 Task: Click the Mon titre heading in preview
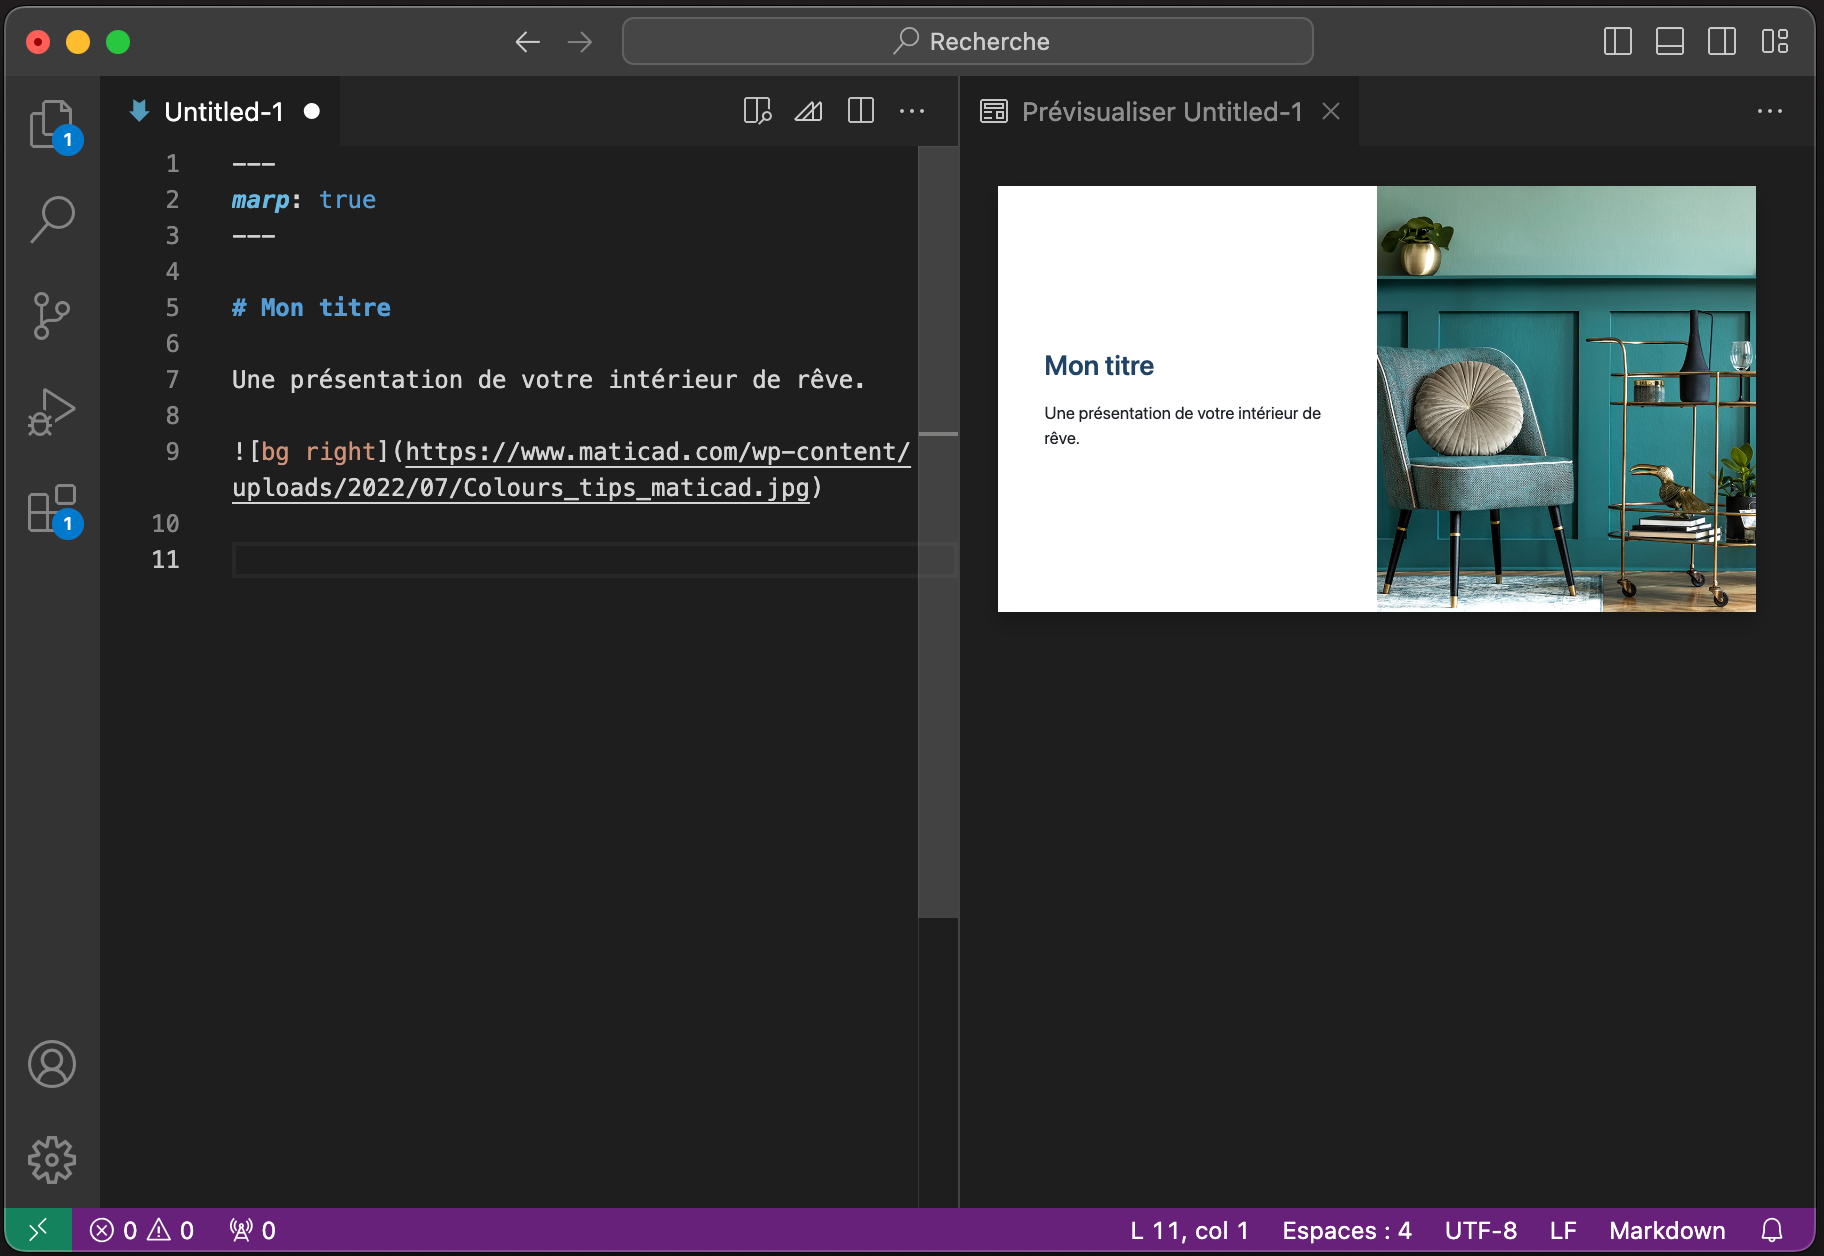point(1099,366)
